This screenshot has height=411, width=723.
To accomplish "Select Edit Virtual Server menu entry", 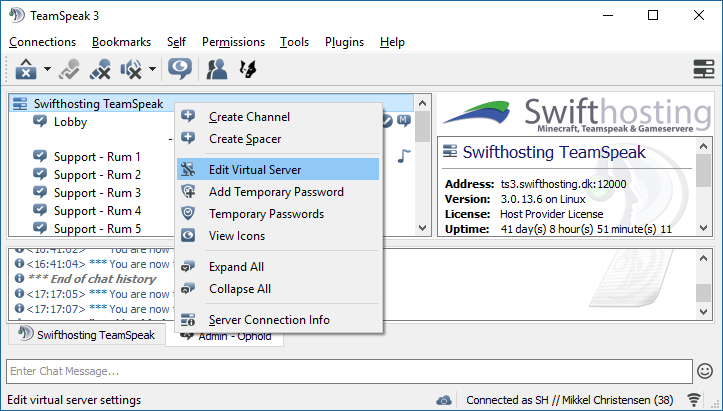I will tap(278, 169).
